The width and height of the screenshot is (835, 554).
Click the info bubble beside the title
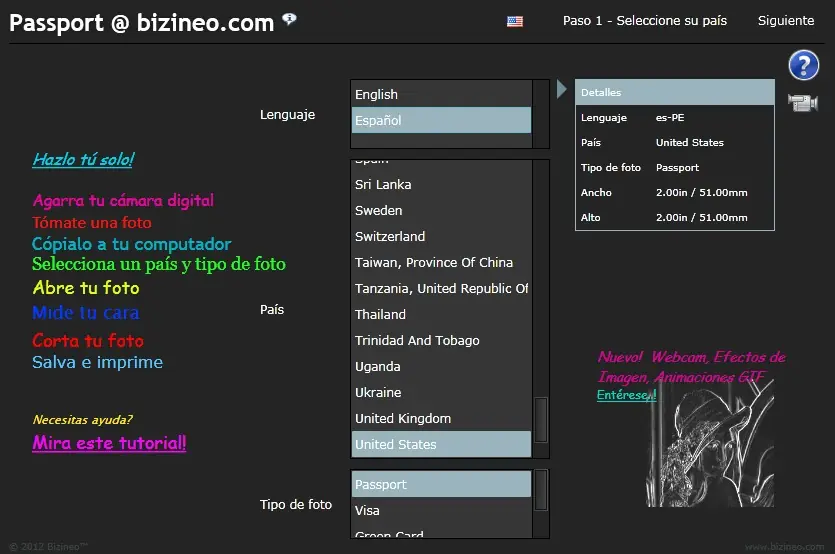(289, 19)
